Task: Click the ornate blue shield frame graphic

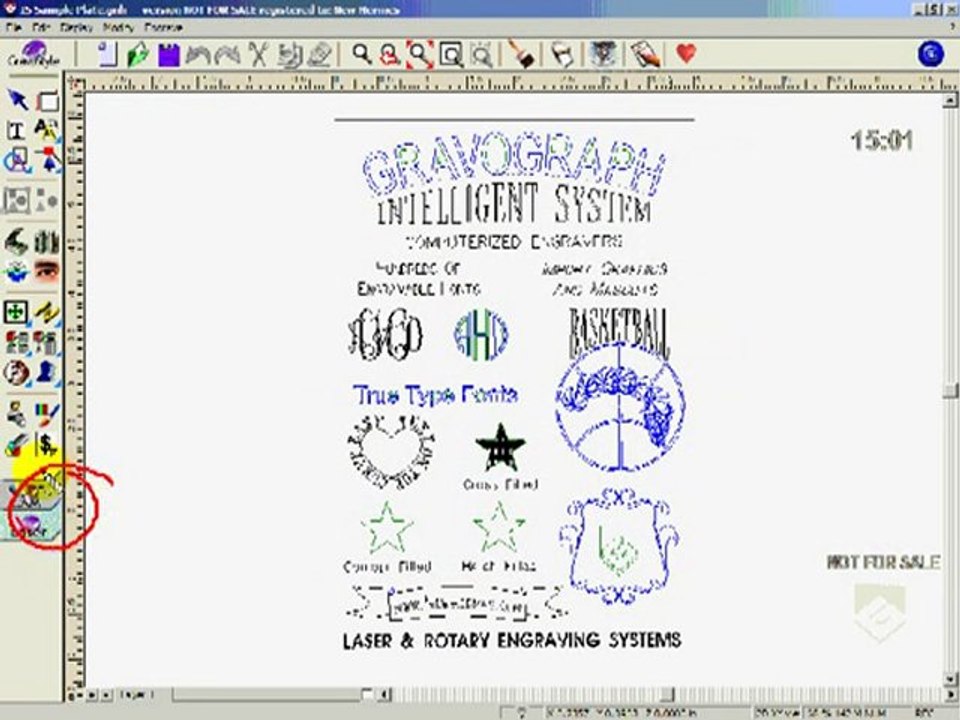Action: pyautogui.click(x=618, y=546)
